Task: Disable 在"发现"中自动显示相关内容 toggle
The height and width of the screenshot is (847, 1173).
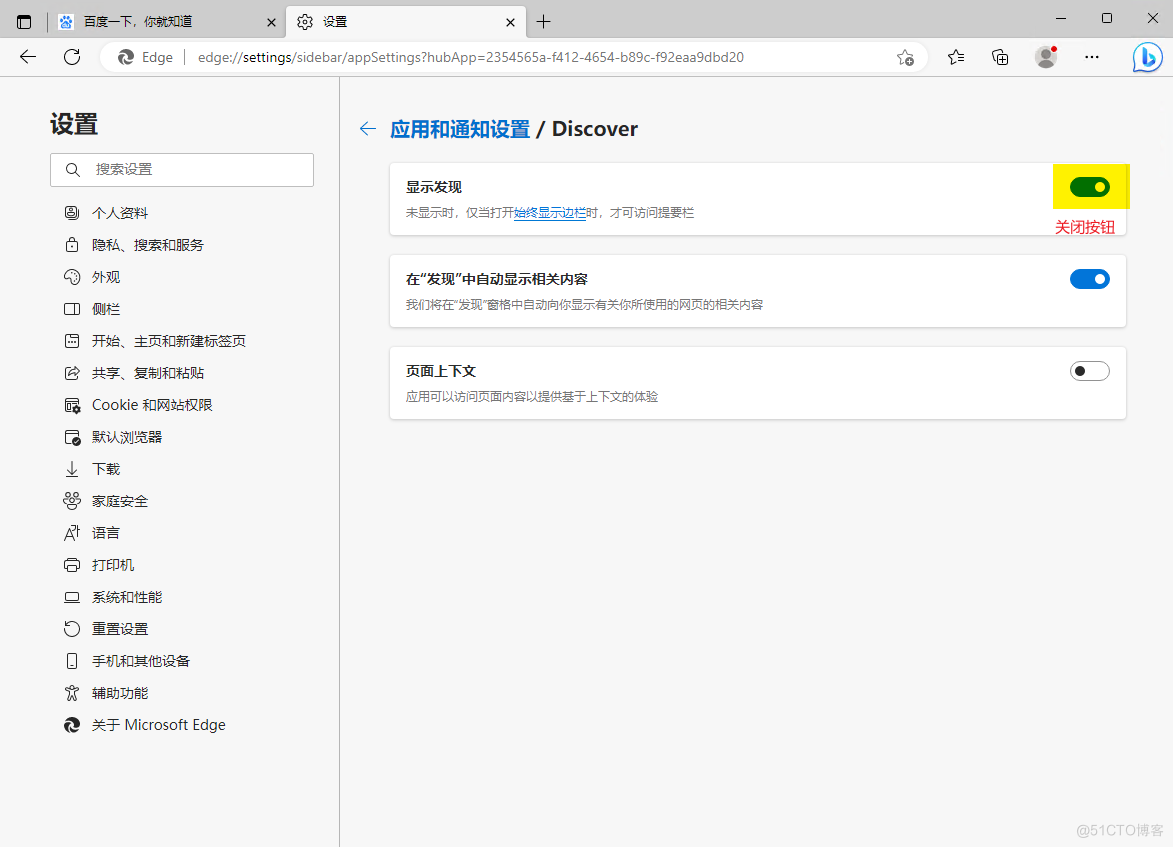Action: [1089, 279]
